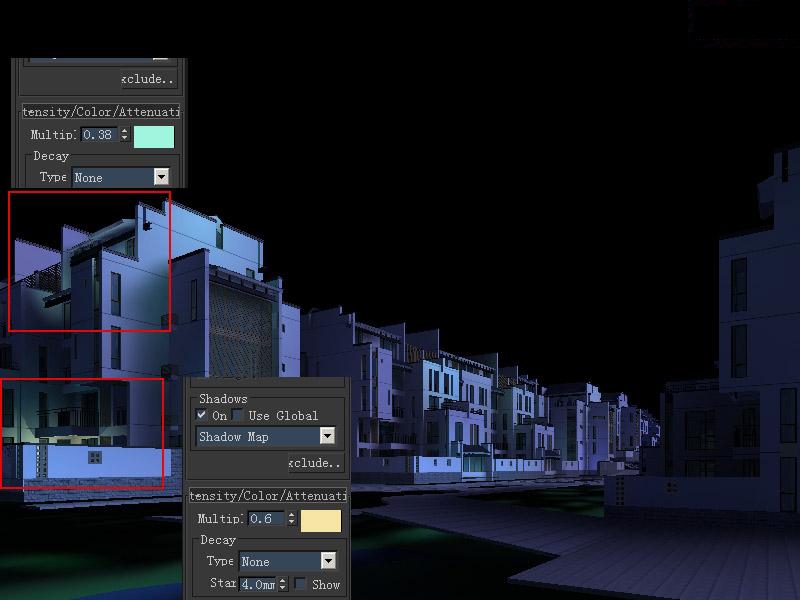Enable the Decay Show checkbox
This screenshot has width=800, height=600.
[301, 584]
